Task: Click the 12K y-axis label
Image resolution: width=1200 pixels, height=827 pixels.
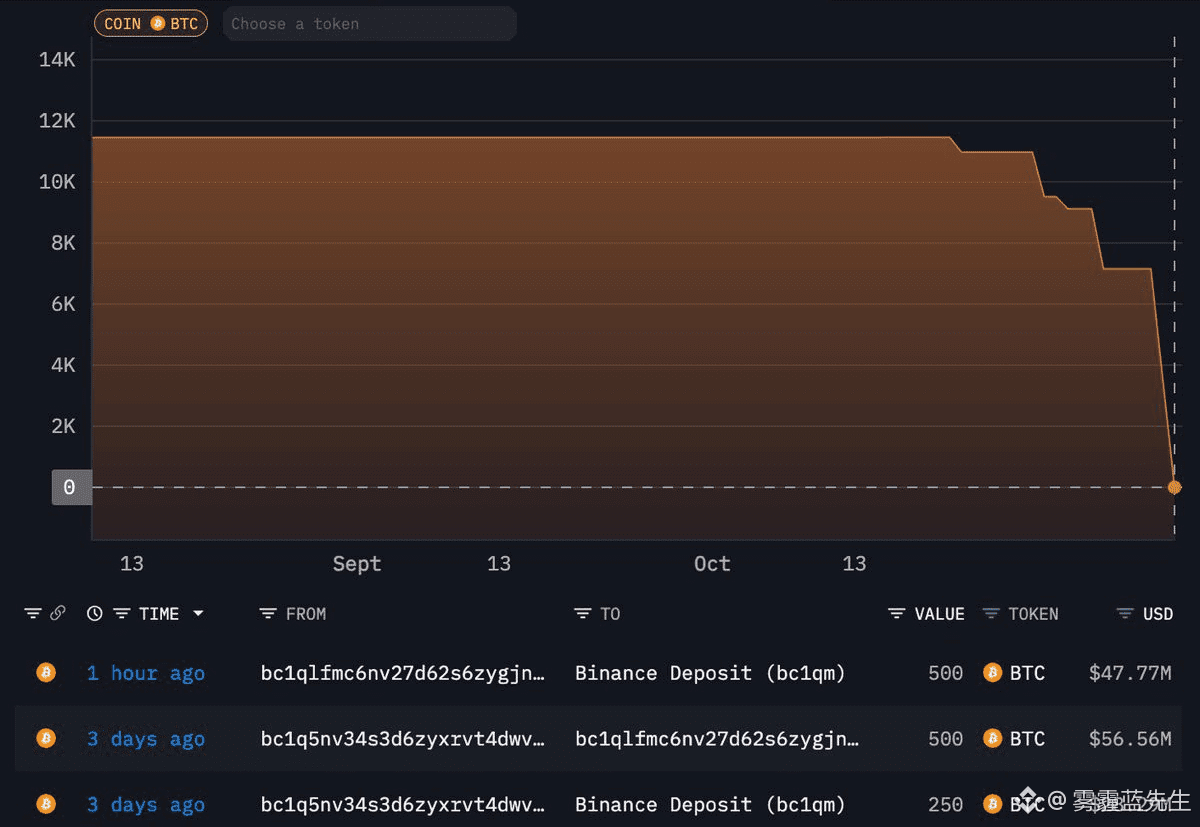Action: pos(57,121)
